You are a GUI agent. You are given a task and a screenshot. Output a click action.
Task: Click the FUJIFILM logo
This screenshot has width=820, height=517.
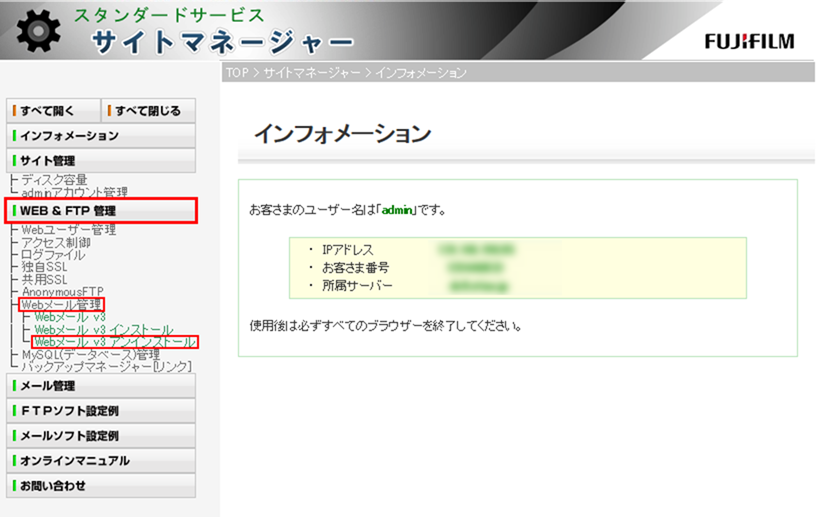749,41
